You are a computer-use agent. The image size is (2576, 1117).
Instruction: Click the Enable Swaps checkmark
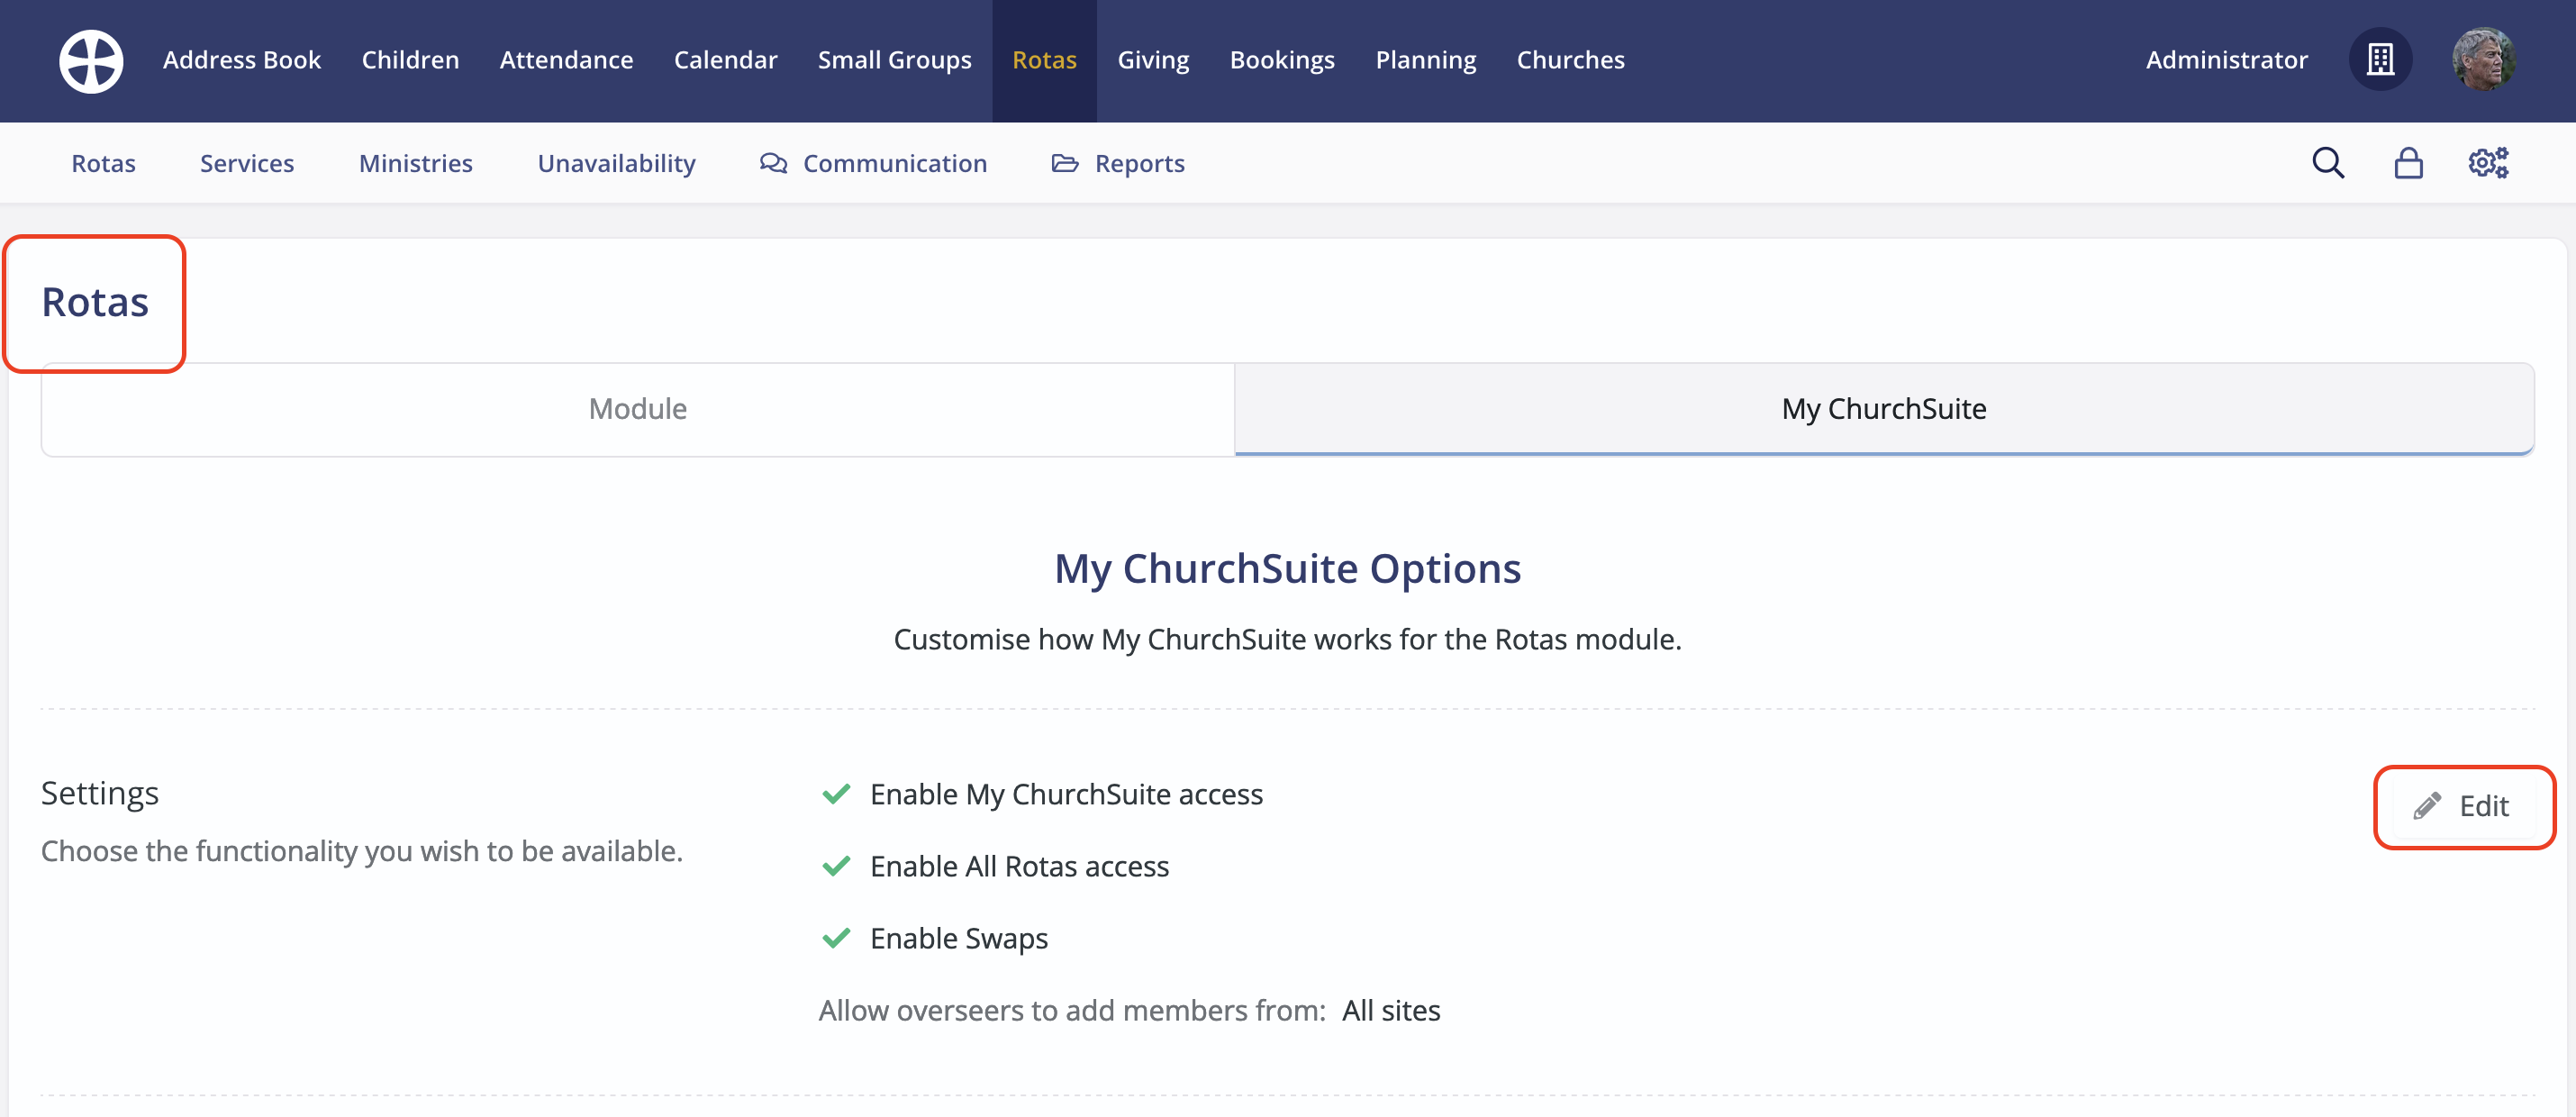(x=836, y=938)
